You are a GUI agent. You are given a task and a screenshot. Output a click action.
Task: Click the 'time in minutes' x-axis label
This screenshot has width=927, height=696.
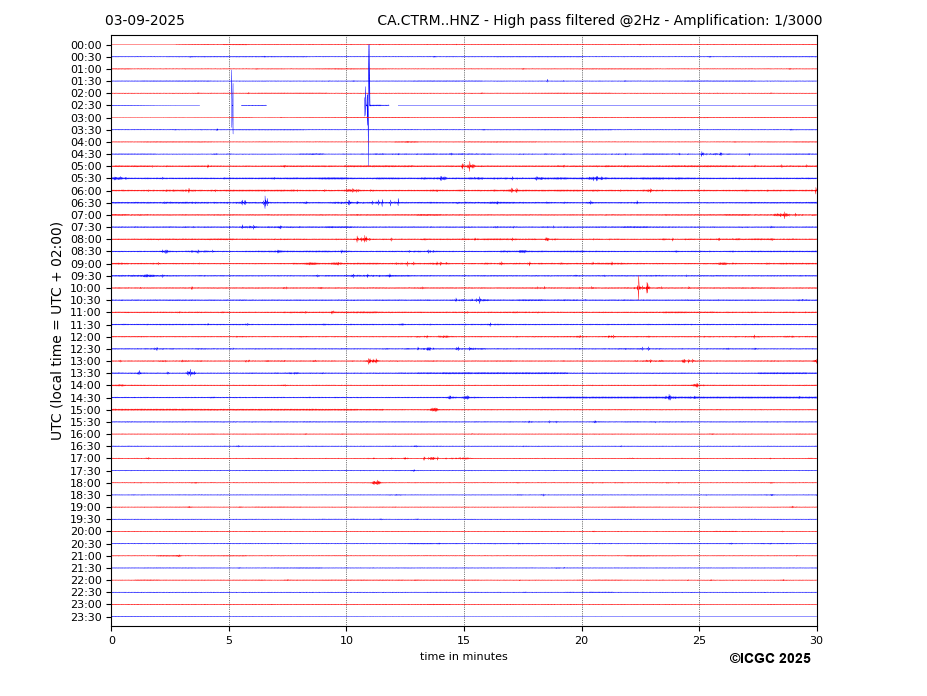coord(464,656)
